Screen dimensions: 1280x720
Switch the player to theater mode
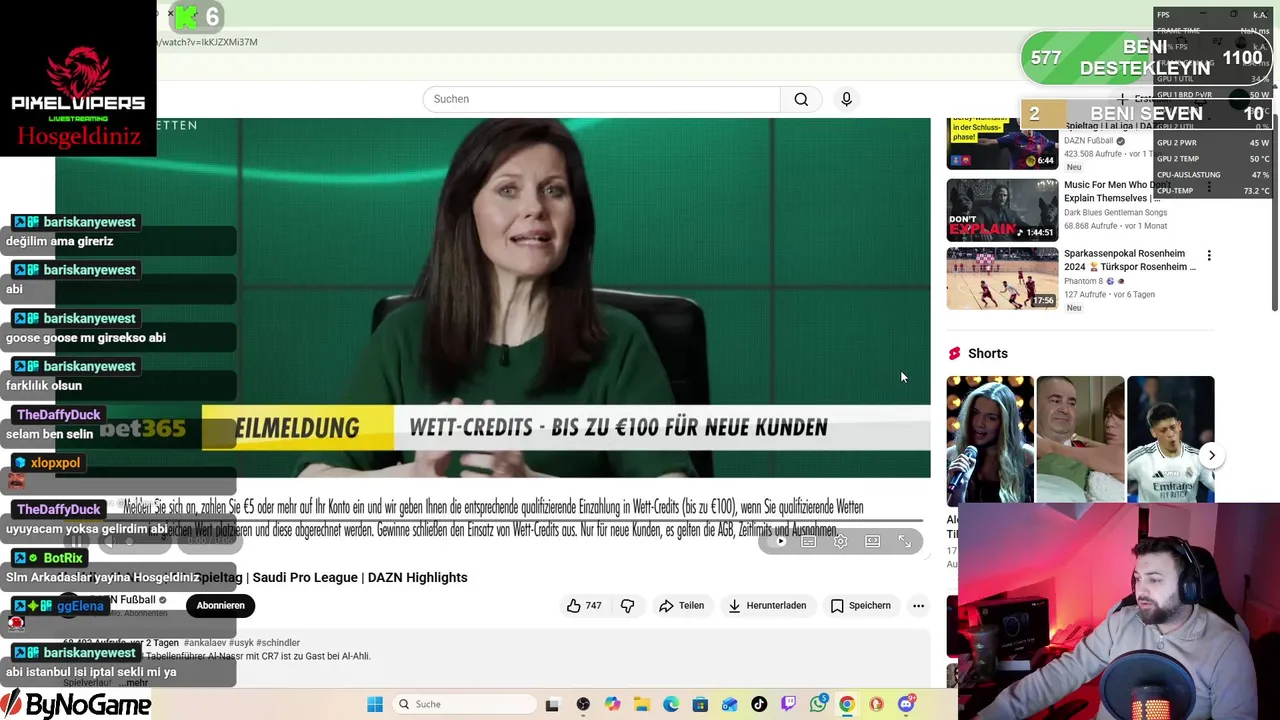point(872,541)
